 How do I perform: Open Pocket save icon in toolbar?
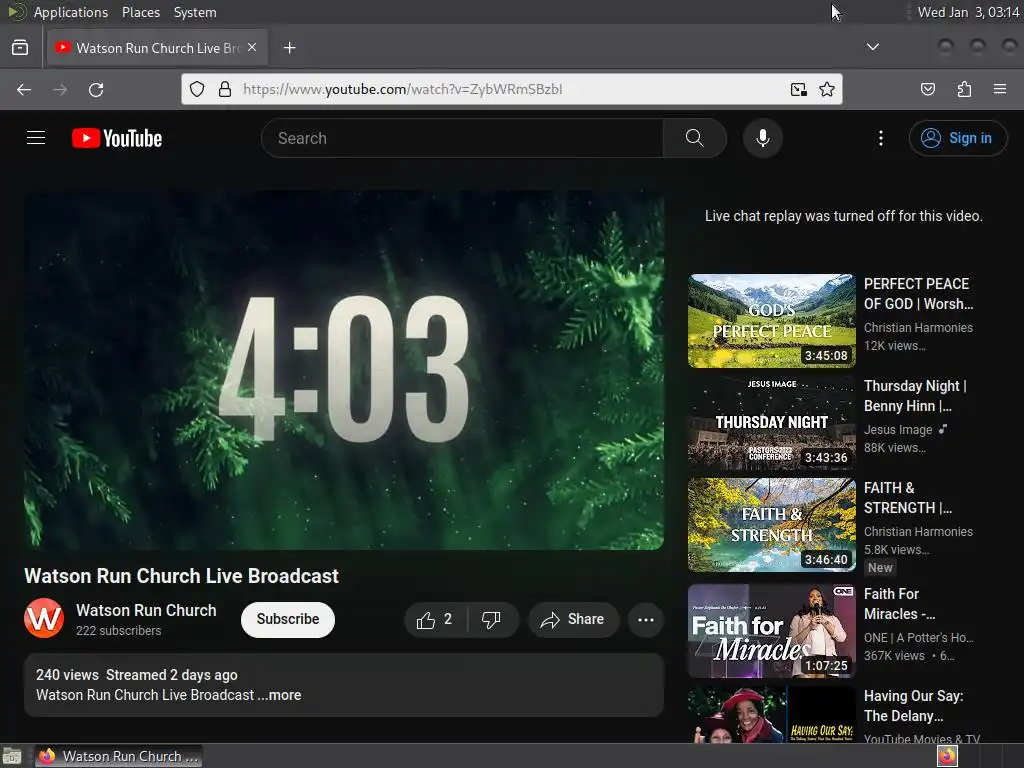(x=927, y=89)
